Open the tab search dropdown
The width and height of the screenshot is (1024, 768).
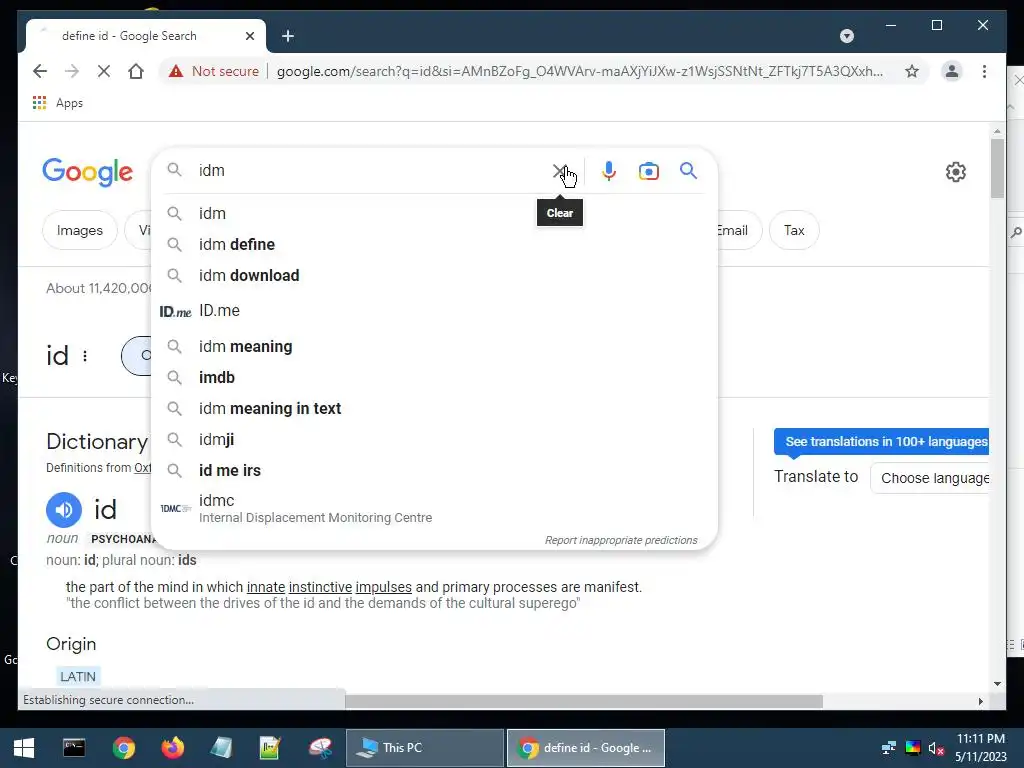(x=846, y=36)
